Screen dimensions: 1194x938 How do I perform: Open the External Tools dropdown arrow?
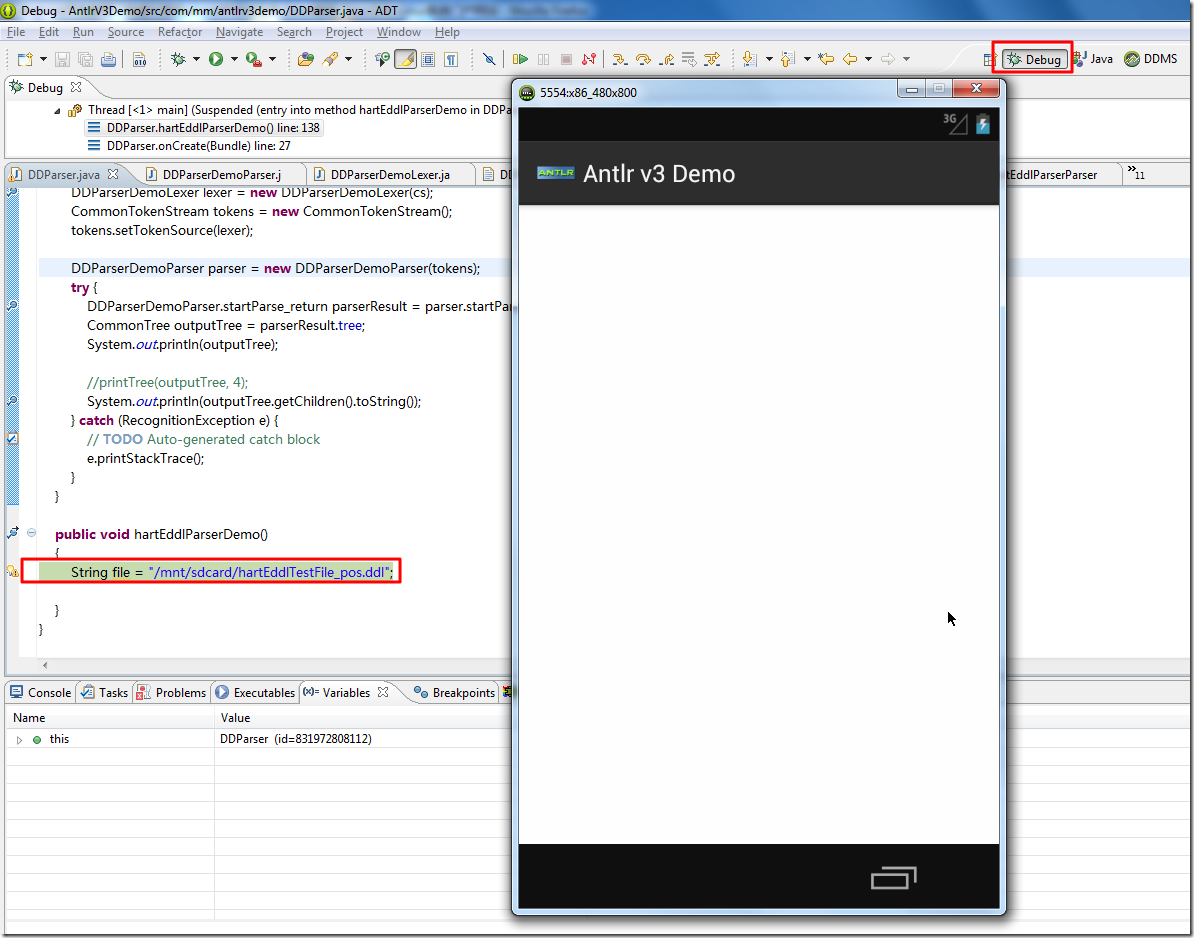click(273, 59)
